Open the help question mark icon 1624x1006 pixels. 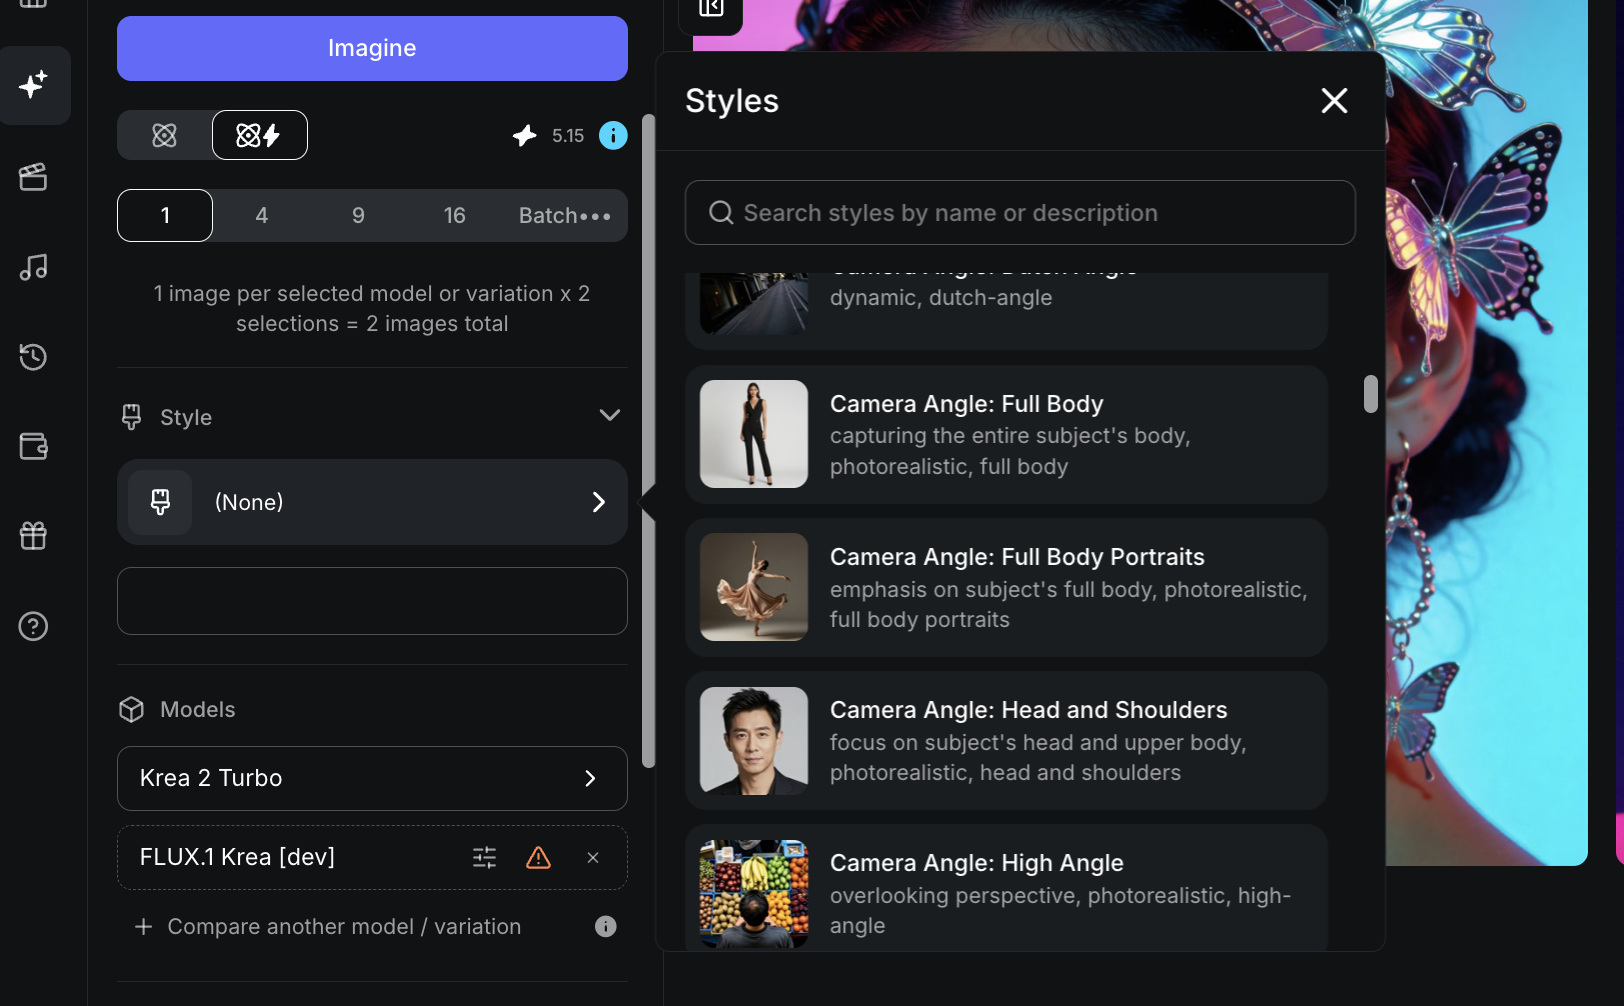click(34, 626)
